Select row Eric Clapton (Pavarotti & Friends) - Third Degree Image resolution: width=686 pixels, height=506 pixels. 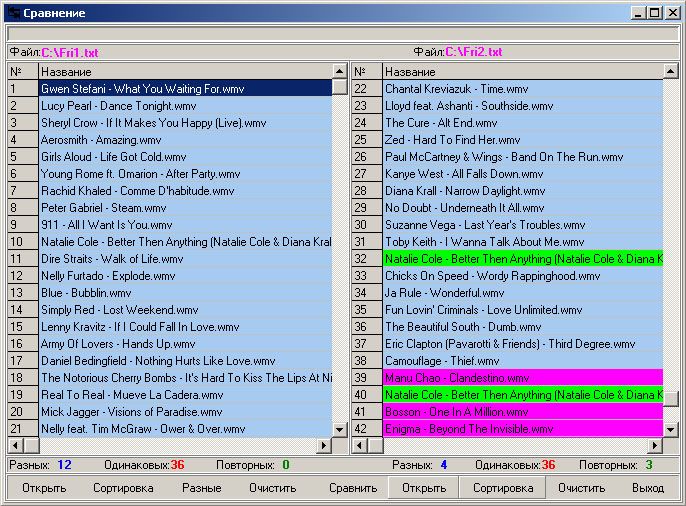click(523, 344)
